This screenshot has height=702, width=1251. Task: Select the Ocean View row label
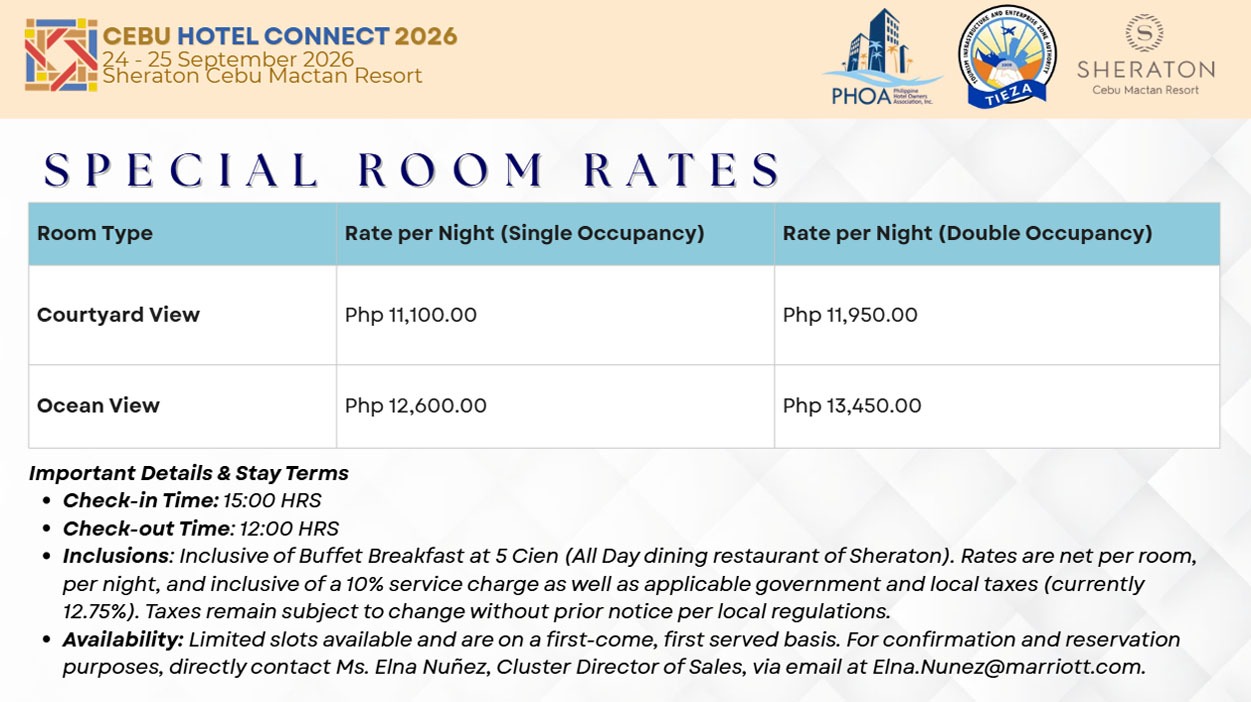(98, 405)
